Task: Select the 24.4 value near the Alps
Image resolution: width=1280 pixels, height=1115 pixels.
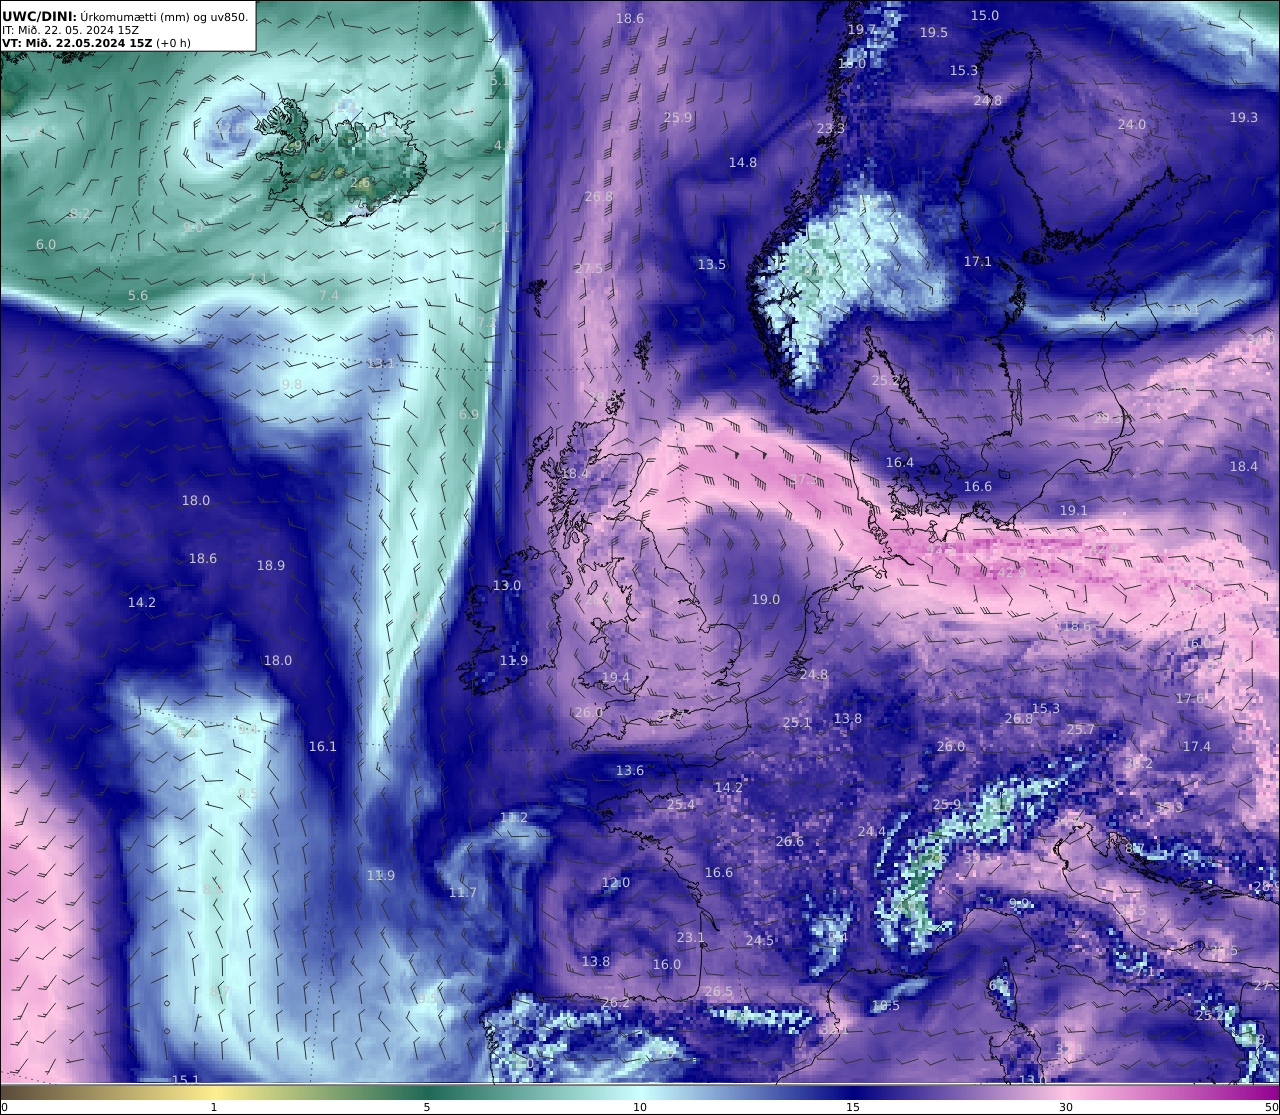Action: [872, 831]
